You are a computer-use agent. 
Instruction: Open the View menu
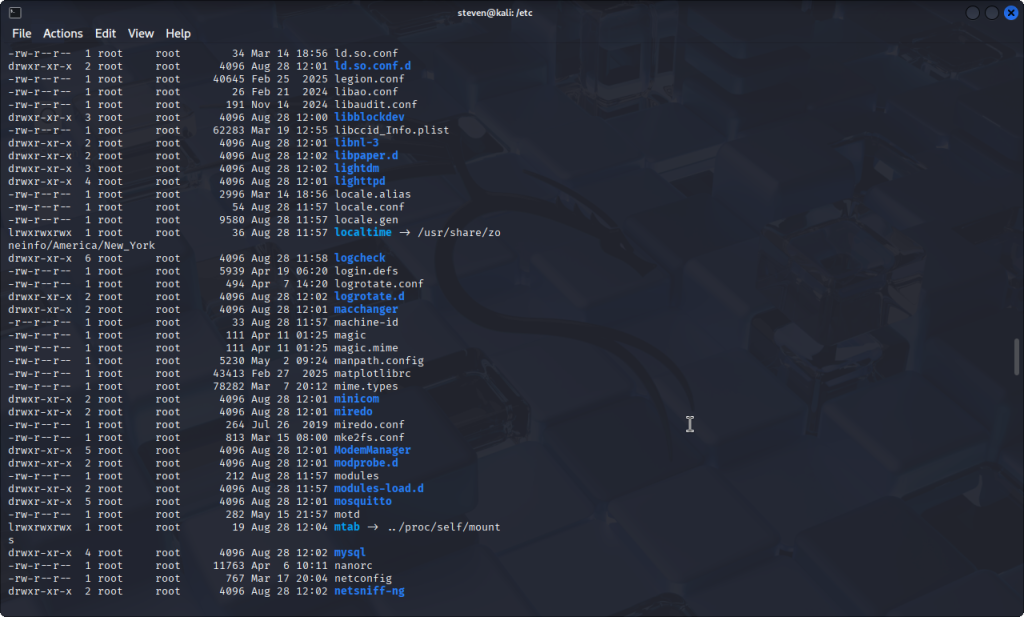coord(141,33)
